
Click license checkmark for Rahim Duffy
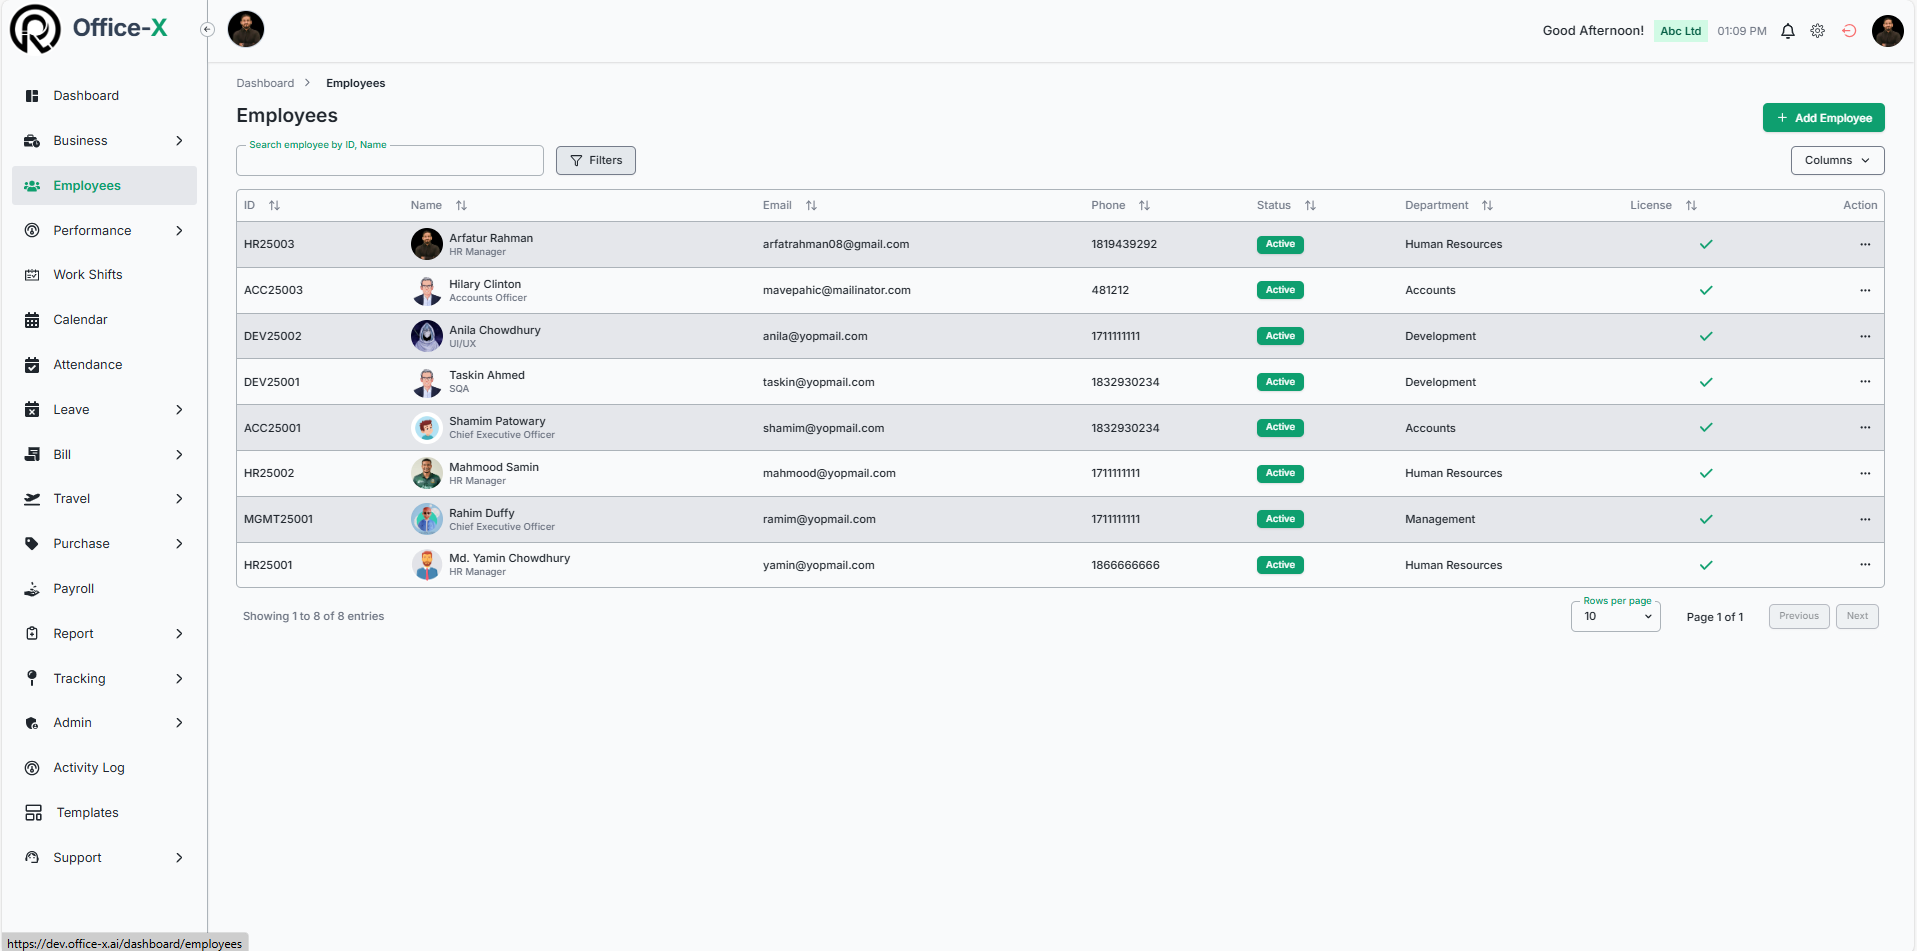(1705, 520)
